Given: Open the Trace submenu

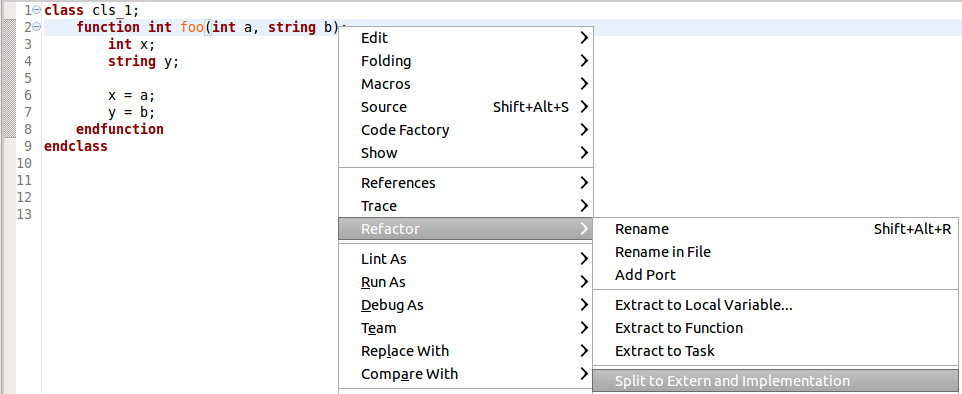Looking at the screenshot, I should click(x=466, y=206).
